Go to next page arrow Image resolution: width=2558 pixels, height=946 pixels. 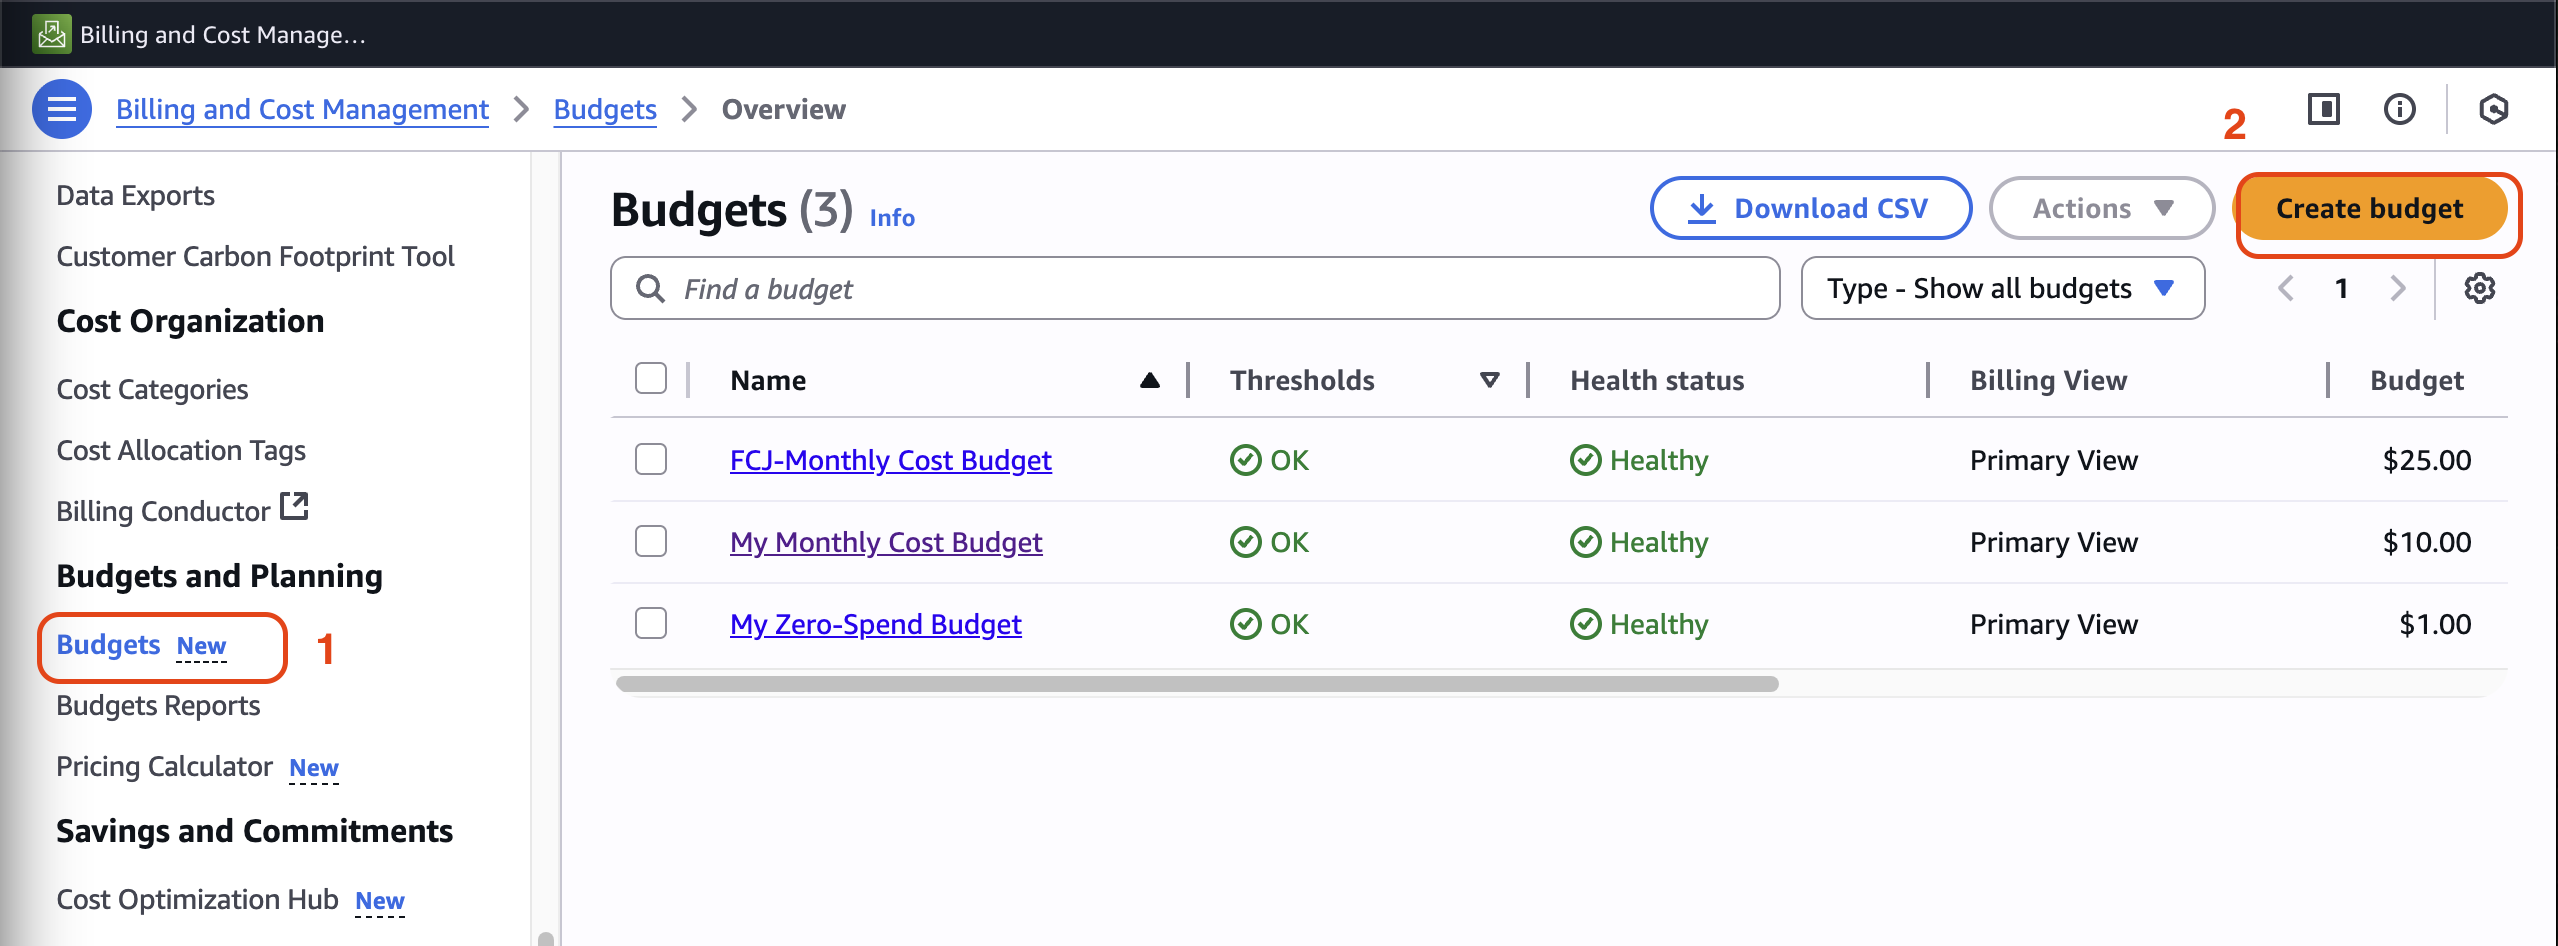[2397, 289]
